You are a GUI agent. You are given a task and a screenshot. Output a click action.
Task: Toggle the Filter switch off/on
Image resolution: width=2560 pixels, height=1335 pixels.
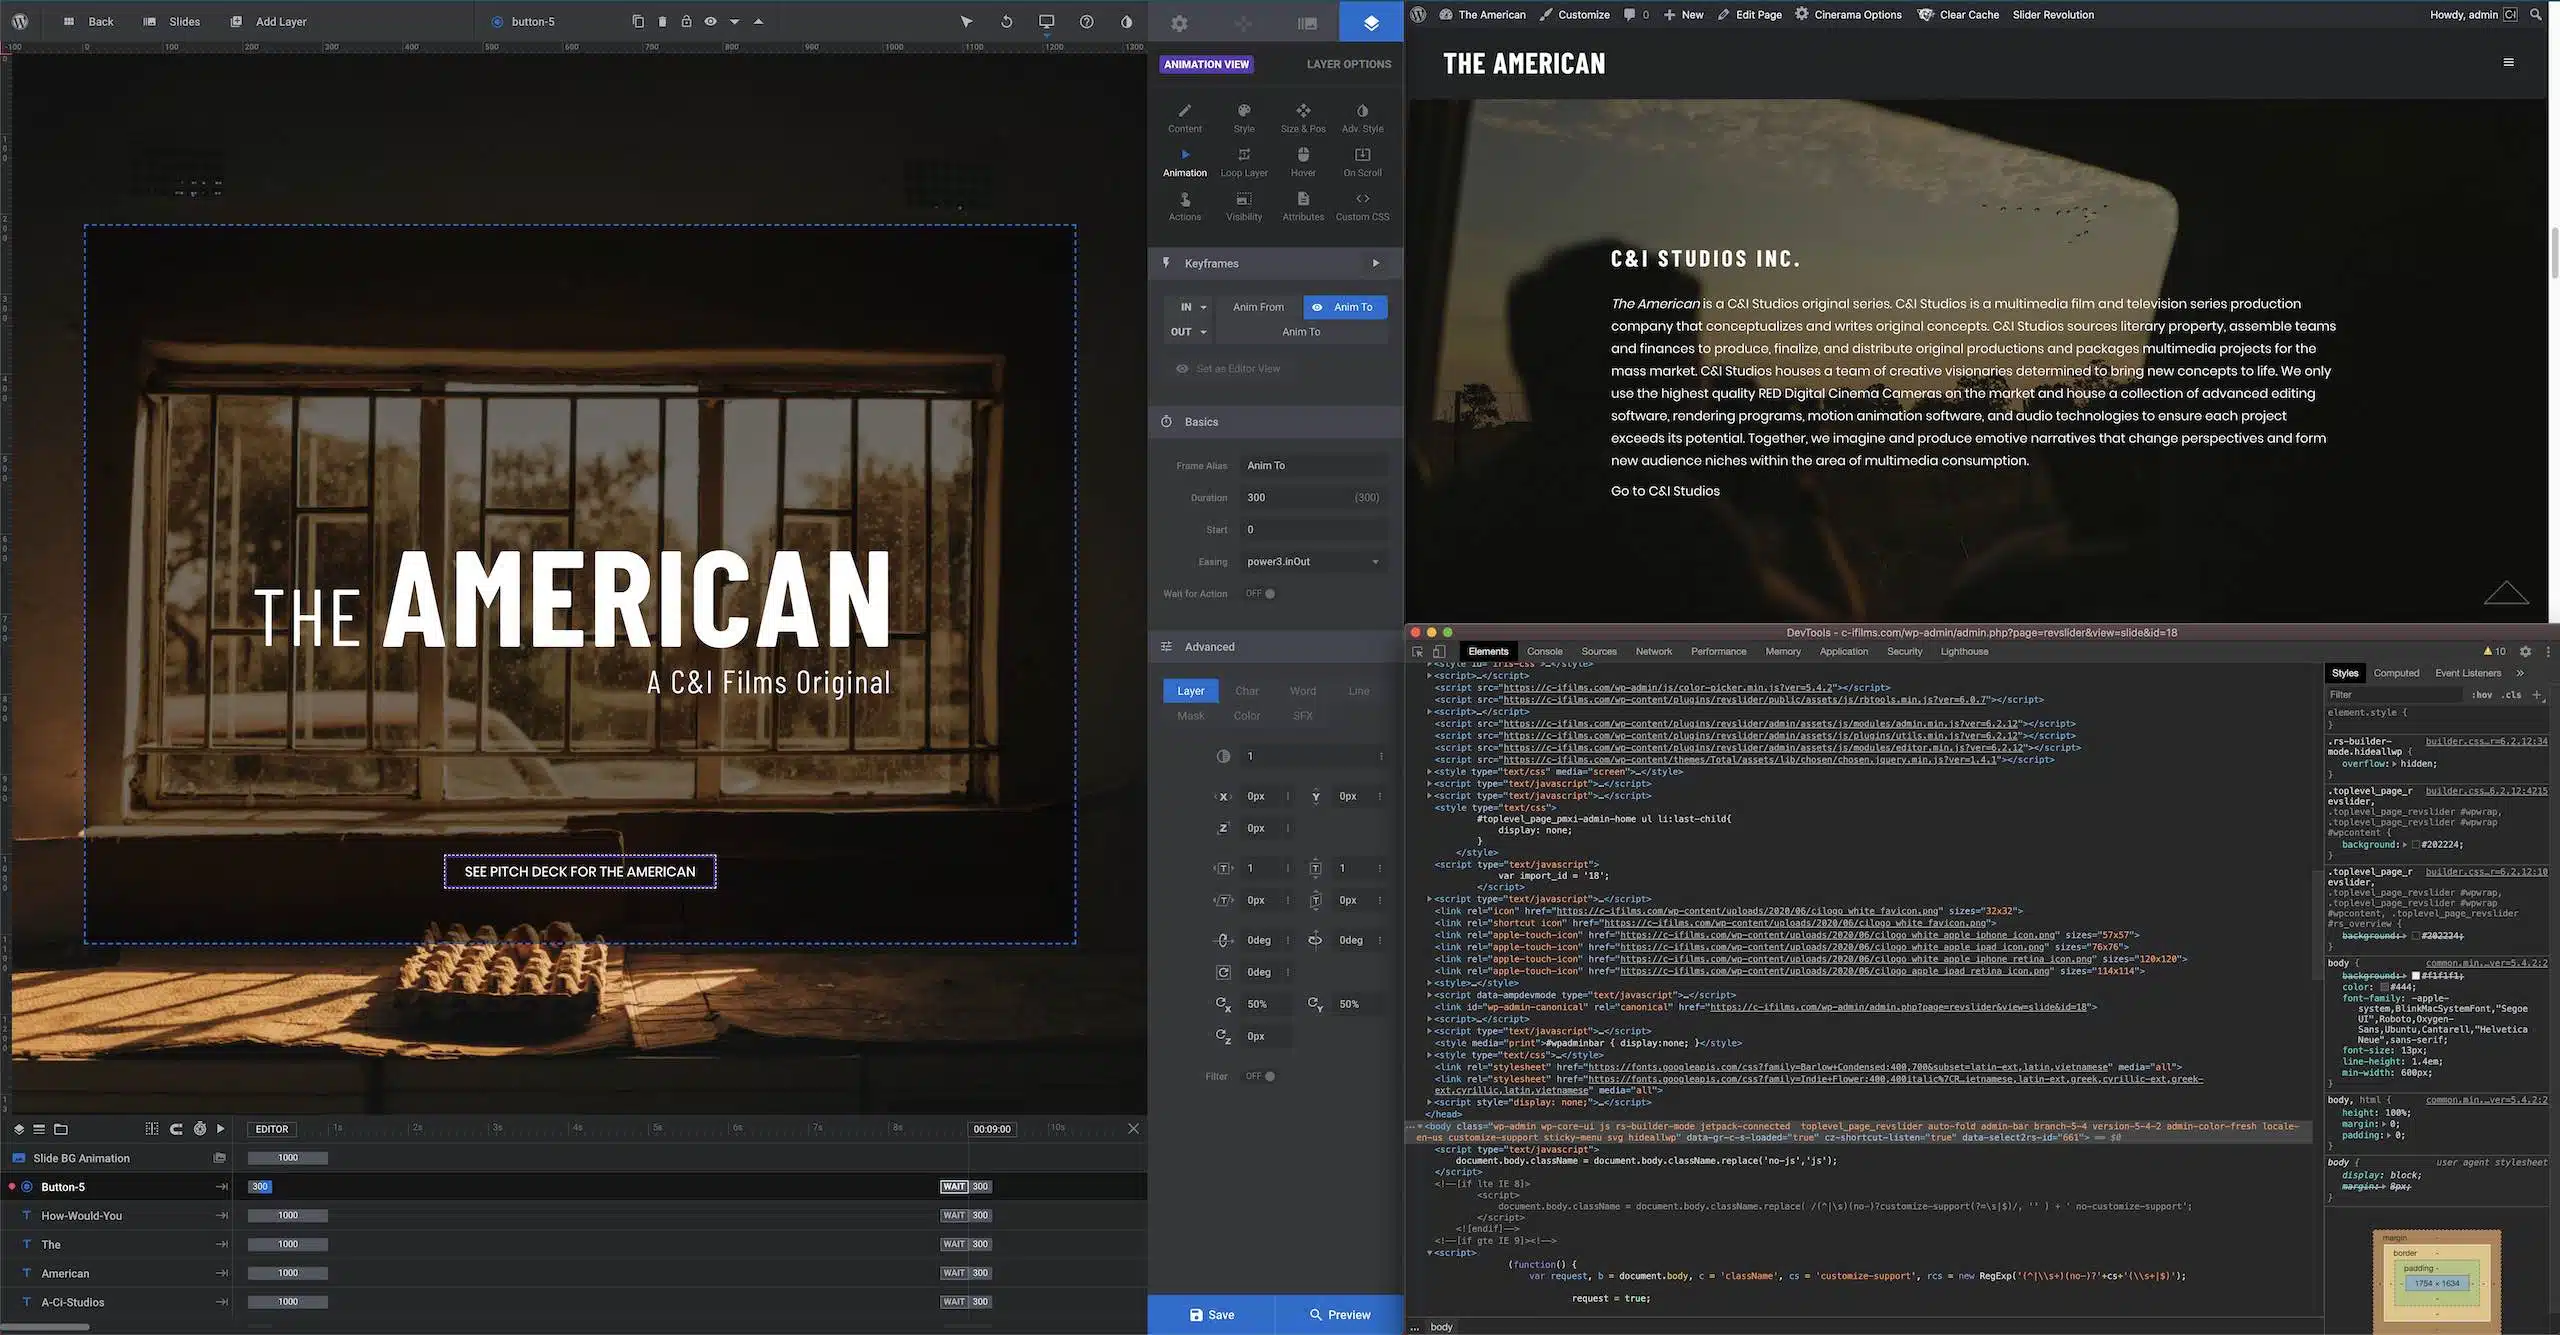click(1262, 1076)
